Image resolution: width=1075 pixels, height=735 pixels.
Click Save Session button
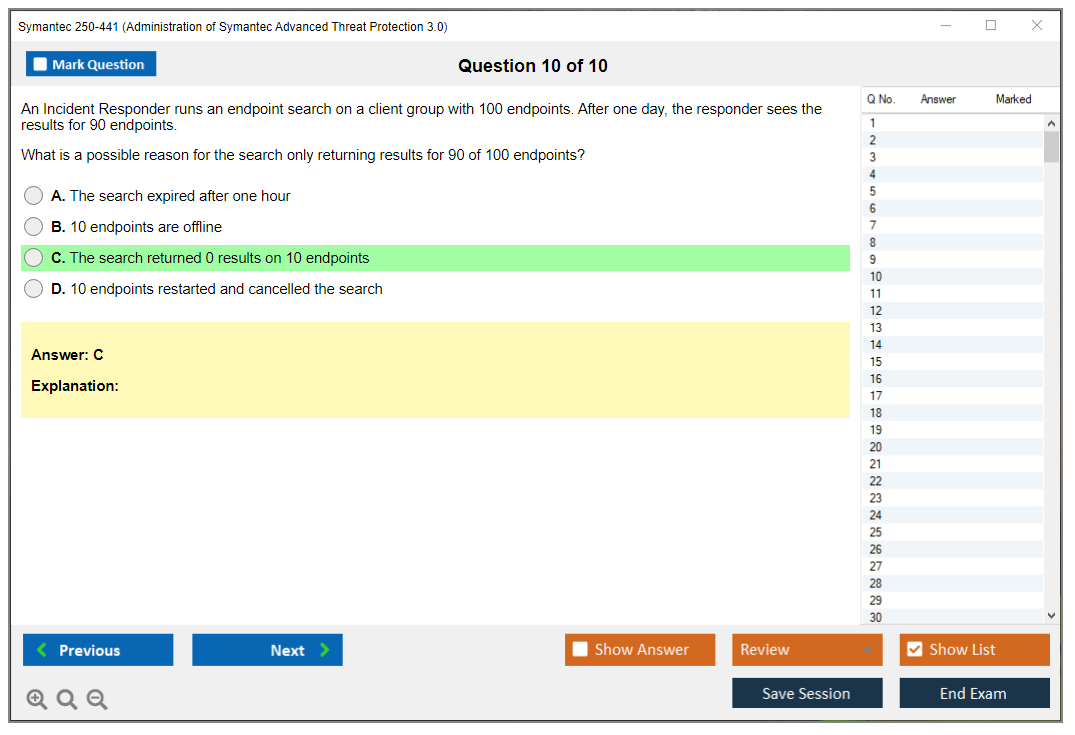click(x=807, y=693)
